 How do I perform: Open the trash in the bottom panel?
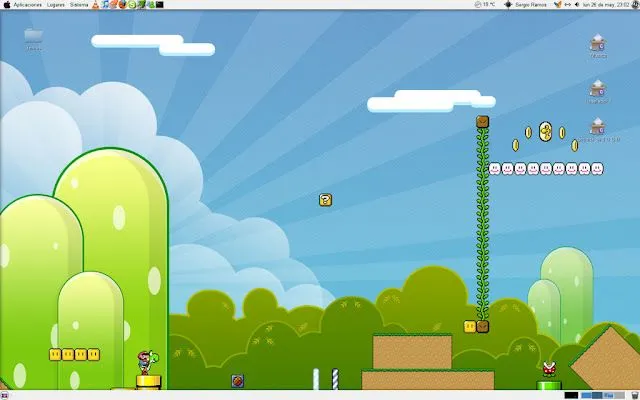pyautogui.click(x=635, y=395)
